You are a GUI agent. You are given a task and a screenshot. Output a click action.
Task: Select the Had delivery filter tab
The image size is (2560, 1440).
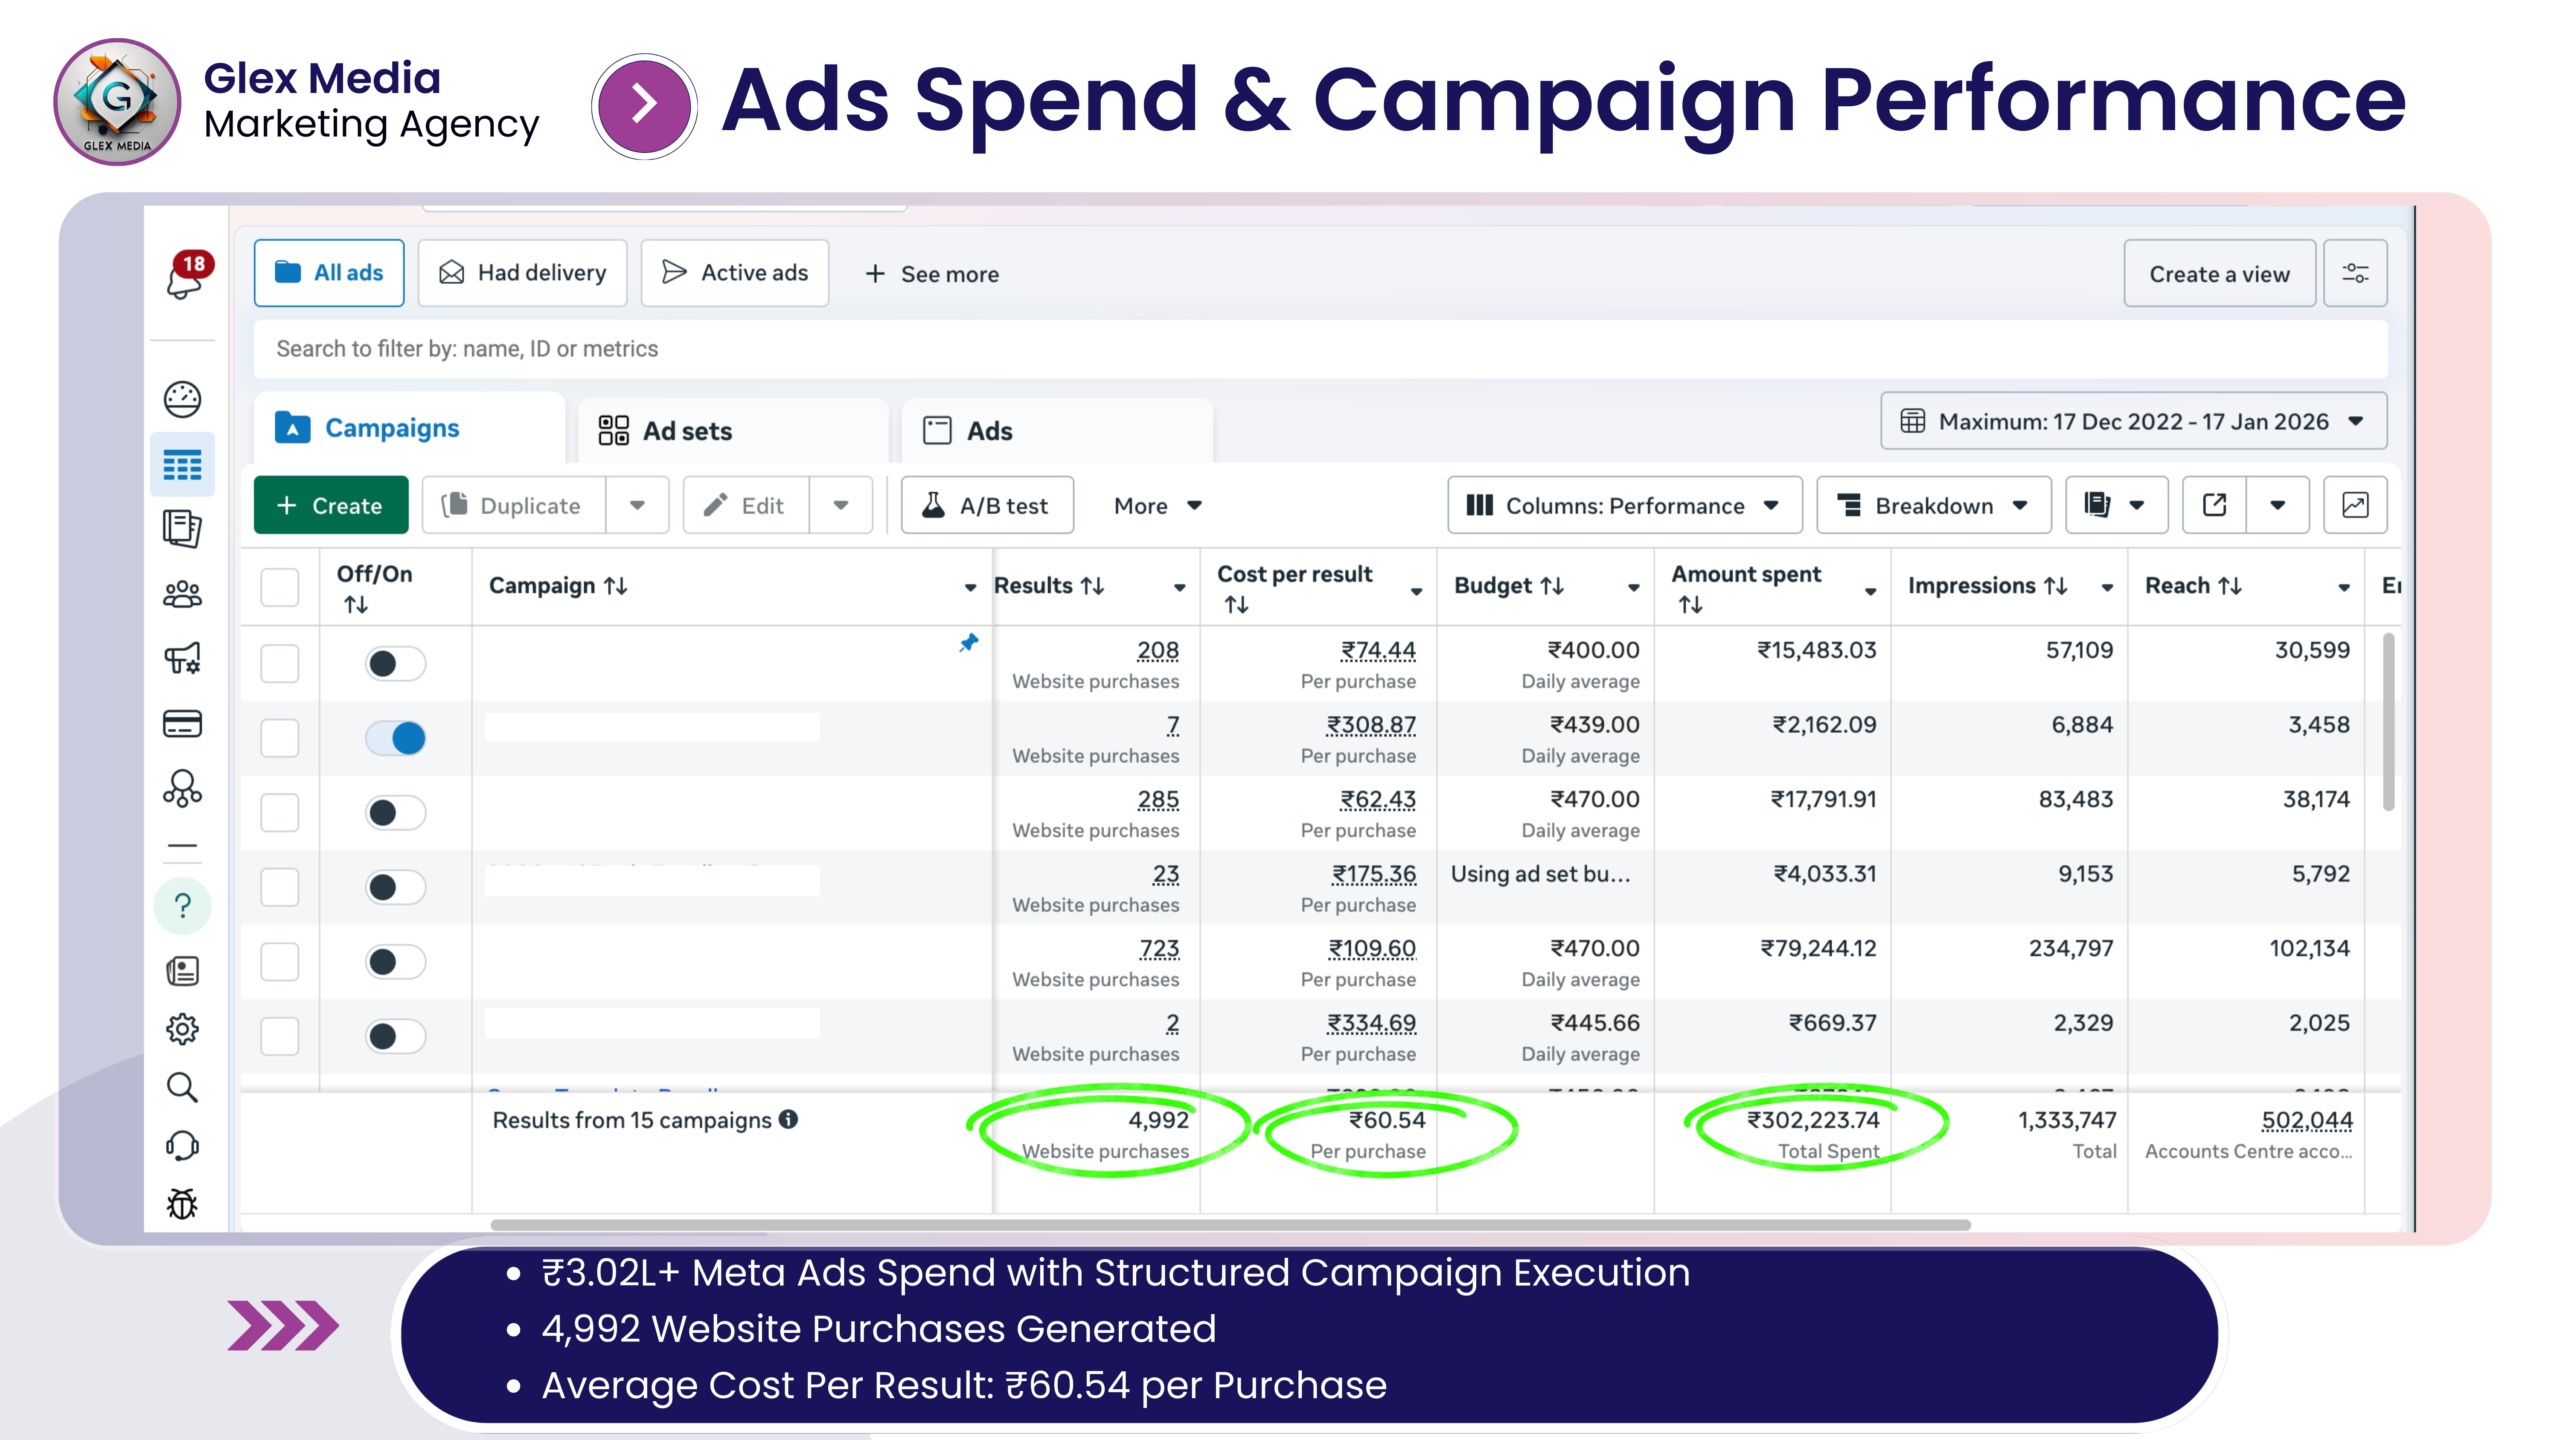523,273
